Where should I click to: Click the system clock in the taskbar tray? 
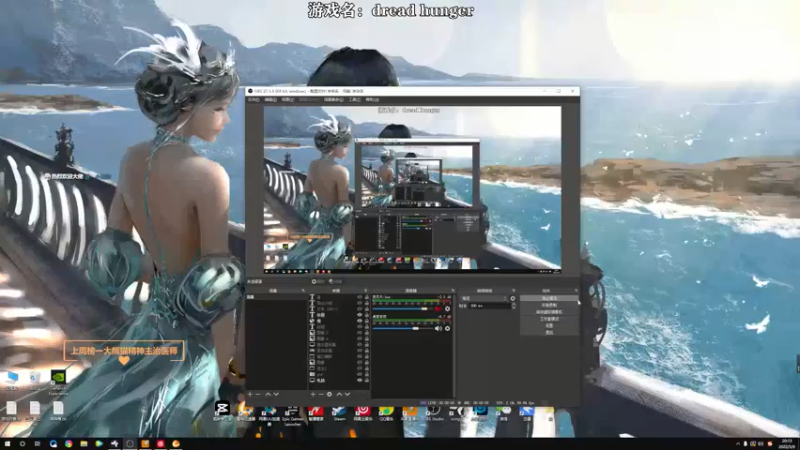click(787, 443)
